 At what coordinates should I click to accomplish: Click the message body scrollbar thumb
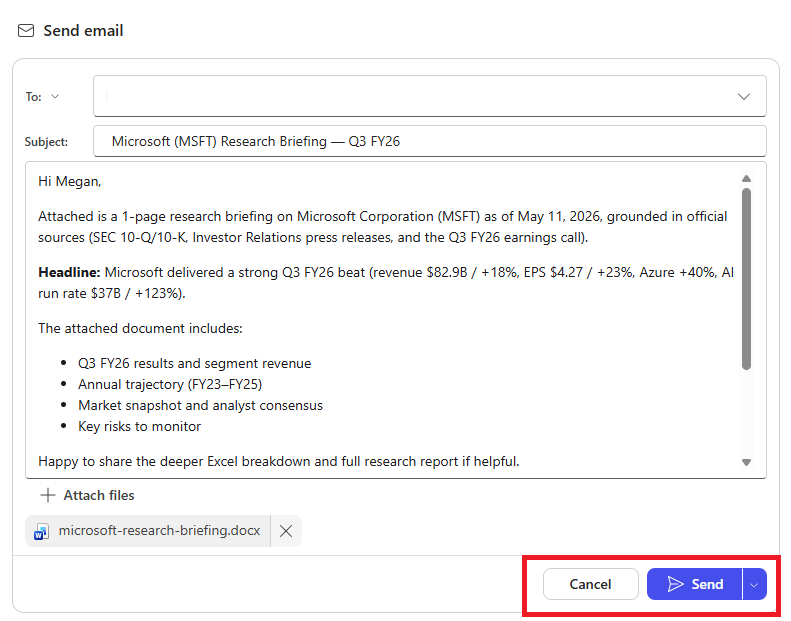pos(746,278)
